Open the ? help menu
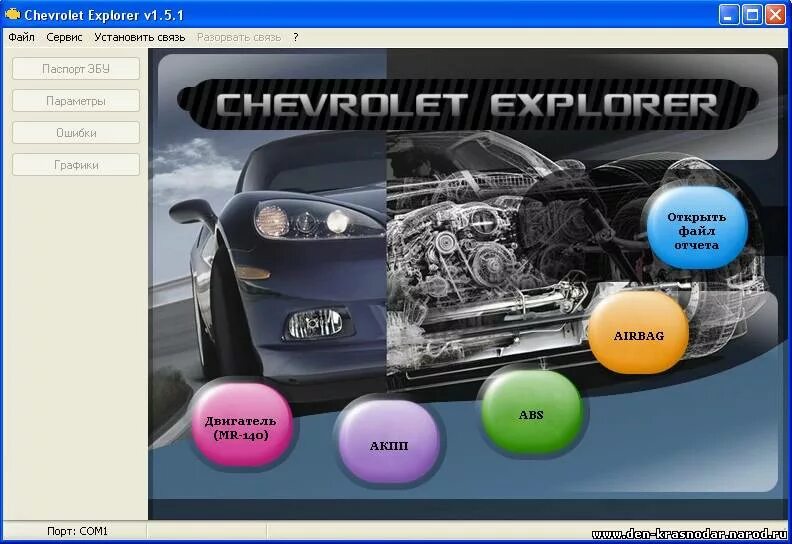This screenshot has width=792, height=544. click(295, 37)
